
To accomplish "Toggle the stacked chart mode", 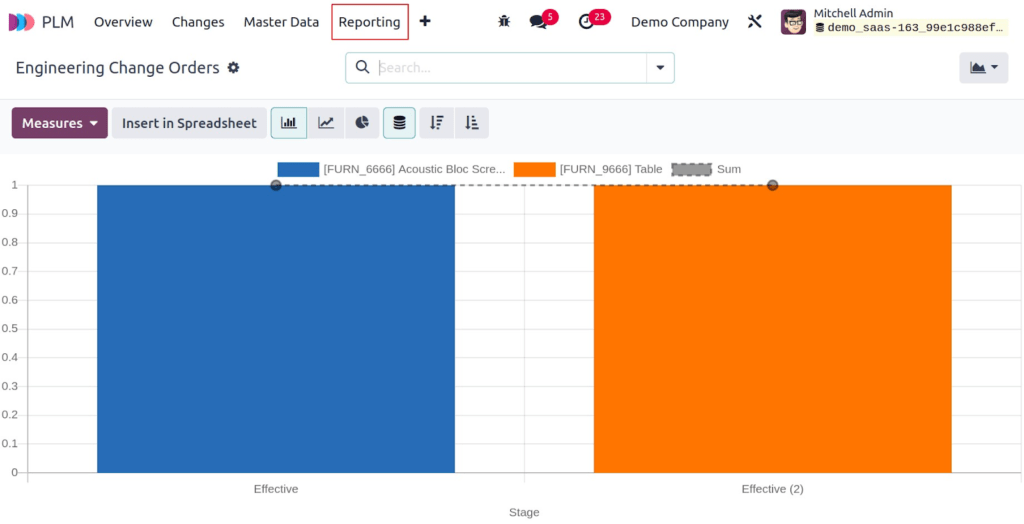I will (399, 123).
